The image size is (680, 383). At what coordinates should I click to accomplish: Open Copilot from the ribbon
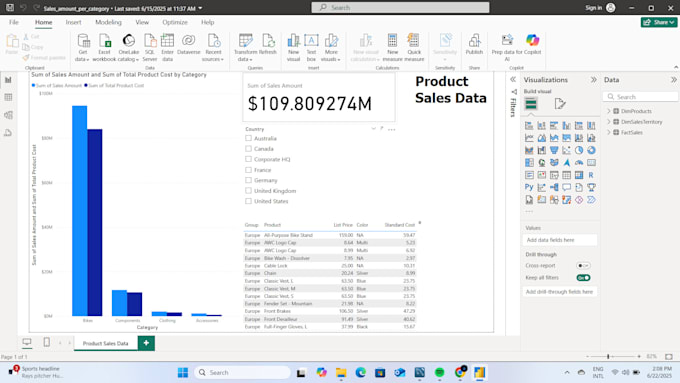click(533, 44)
